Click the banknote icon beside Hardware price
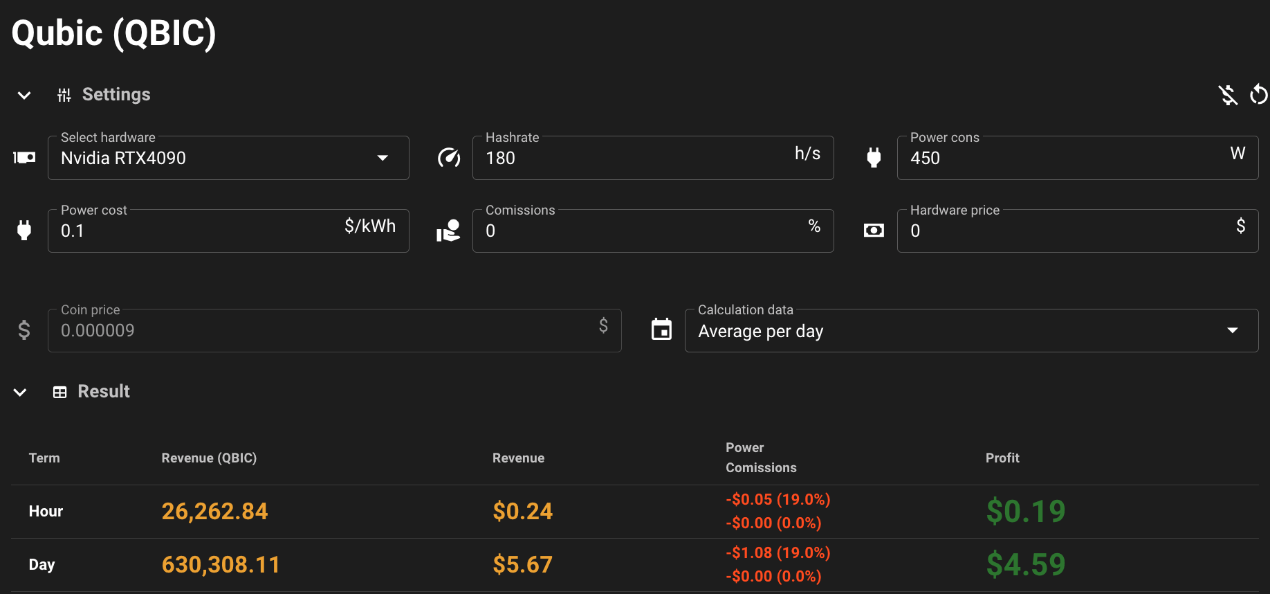 coord(874,231)
